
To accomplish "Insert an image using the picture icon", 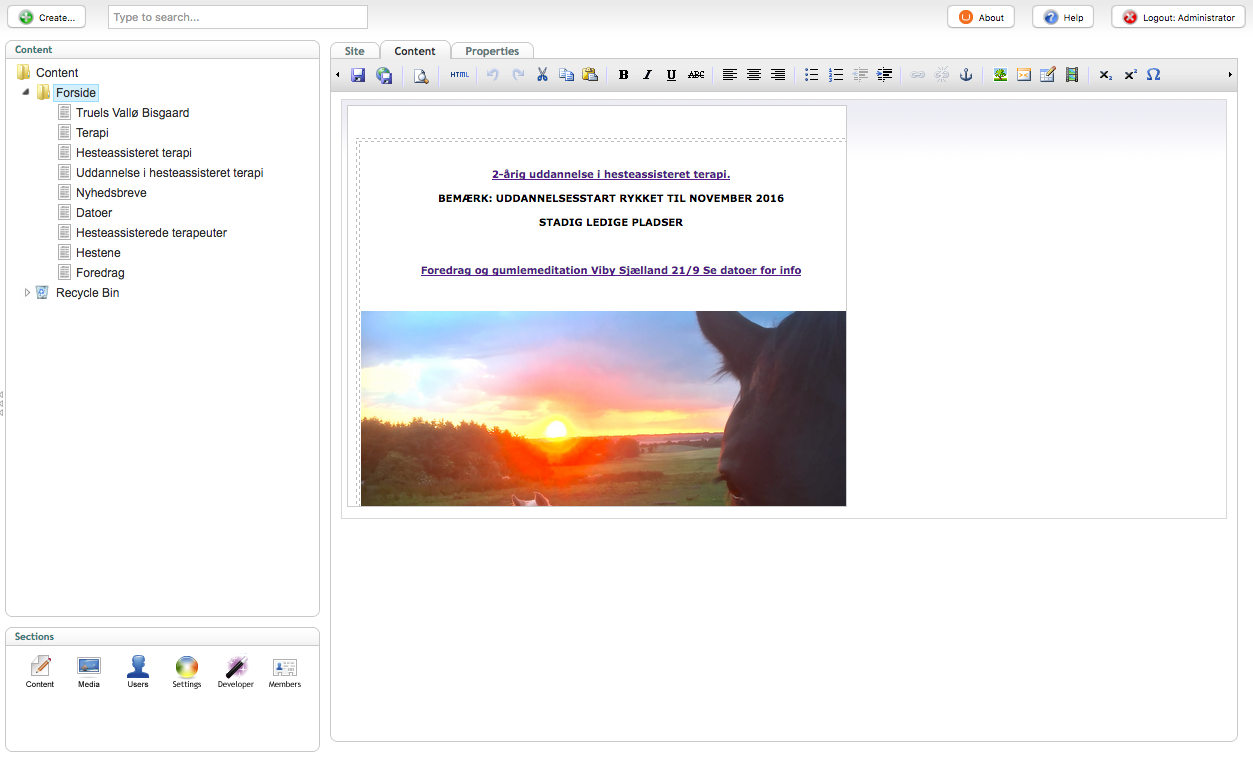I will click(1000, 75).
